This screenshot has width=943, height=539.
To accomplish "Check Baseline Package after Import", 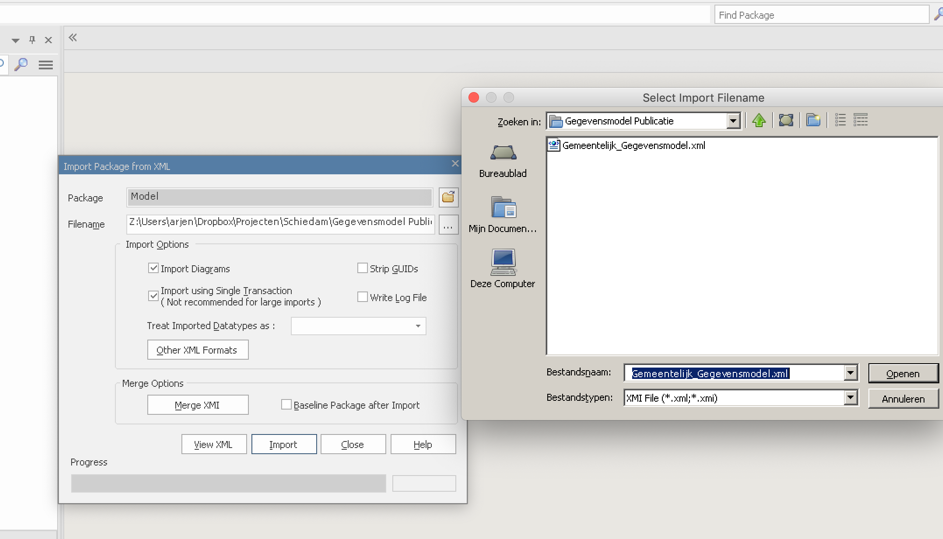I will pos(286,405).
